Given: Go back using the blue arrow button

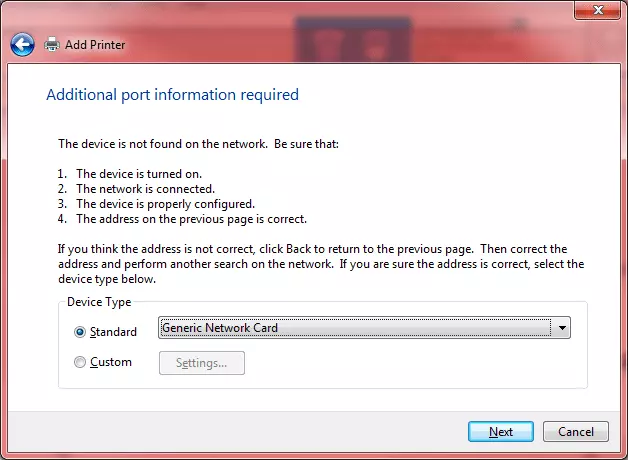Looking at the screenshot, I should pyautogui.click(x=22, y=44).
